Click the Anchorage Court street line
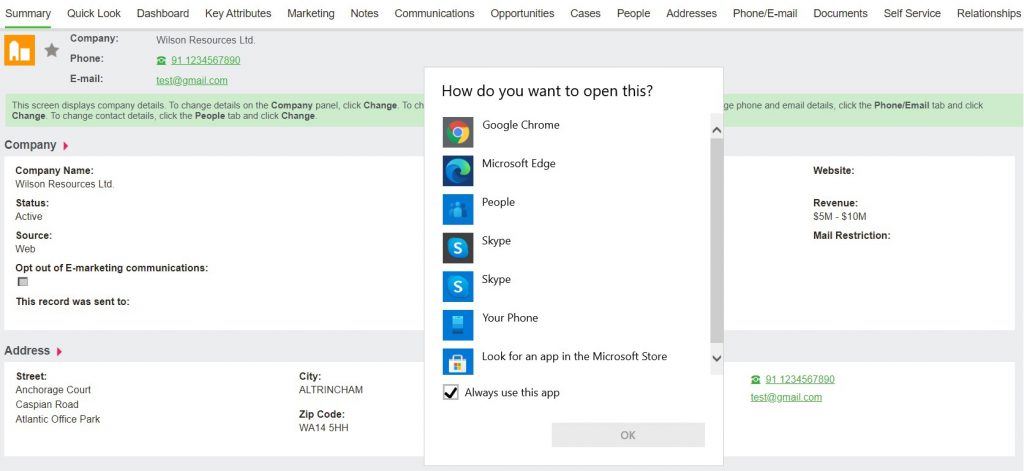Viewport: 1024px width, 471px height. pyautogui.click(x=53, y=390)
